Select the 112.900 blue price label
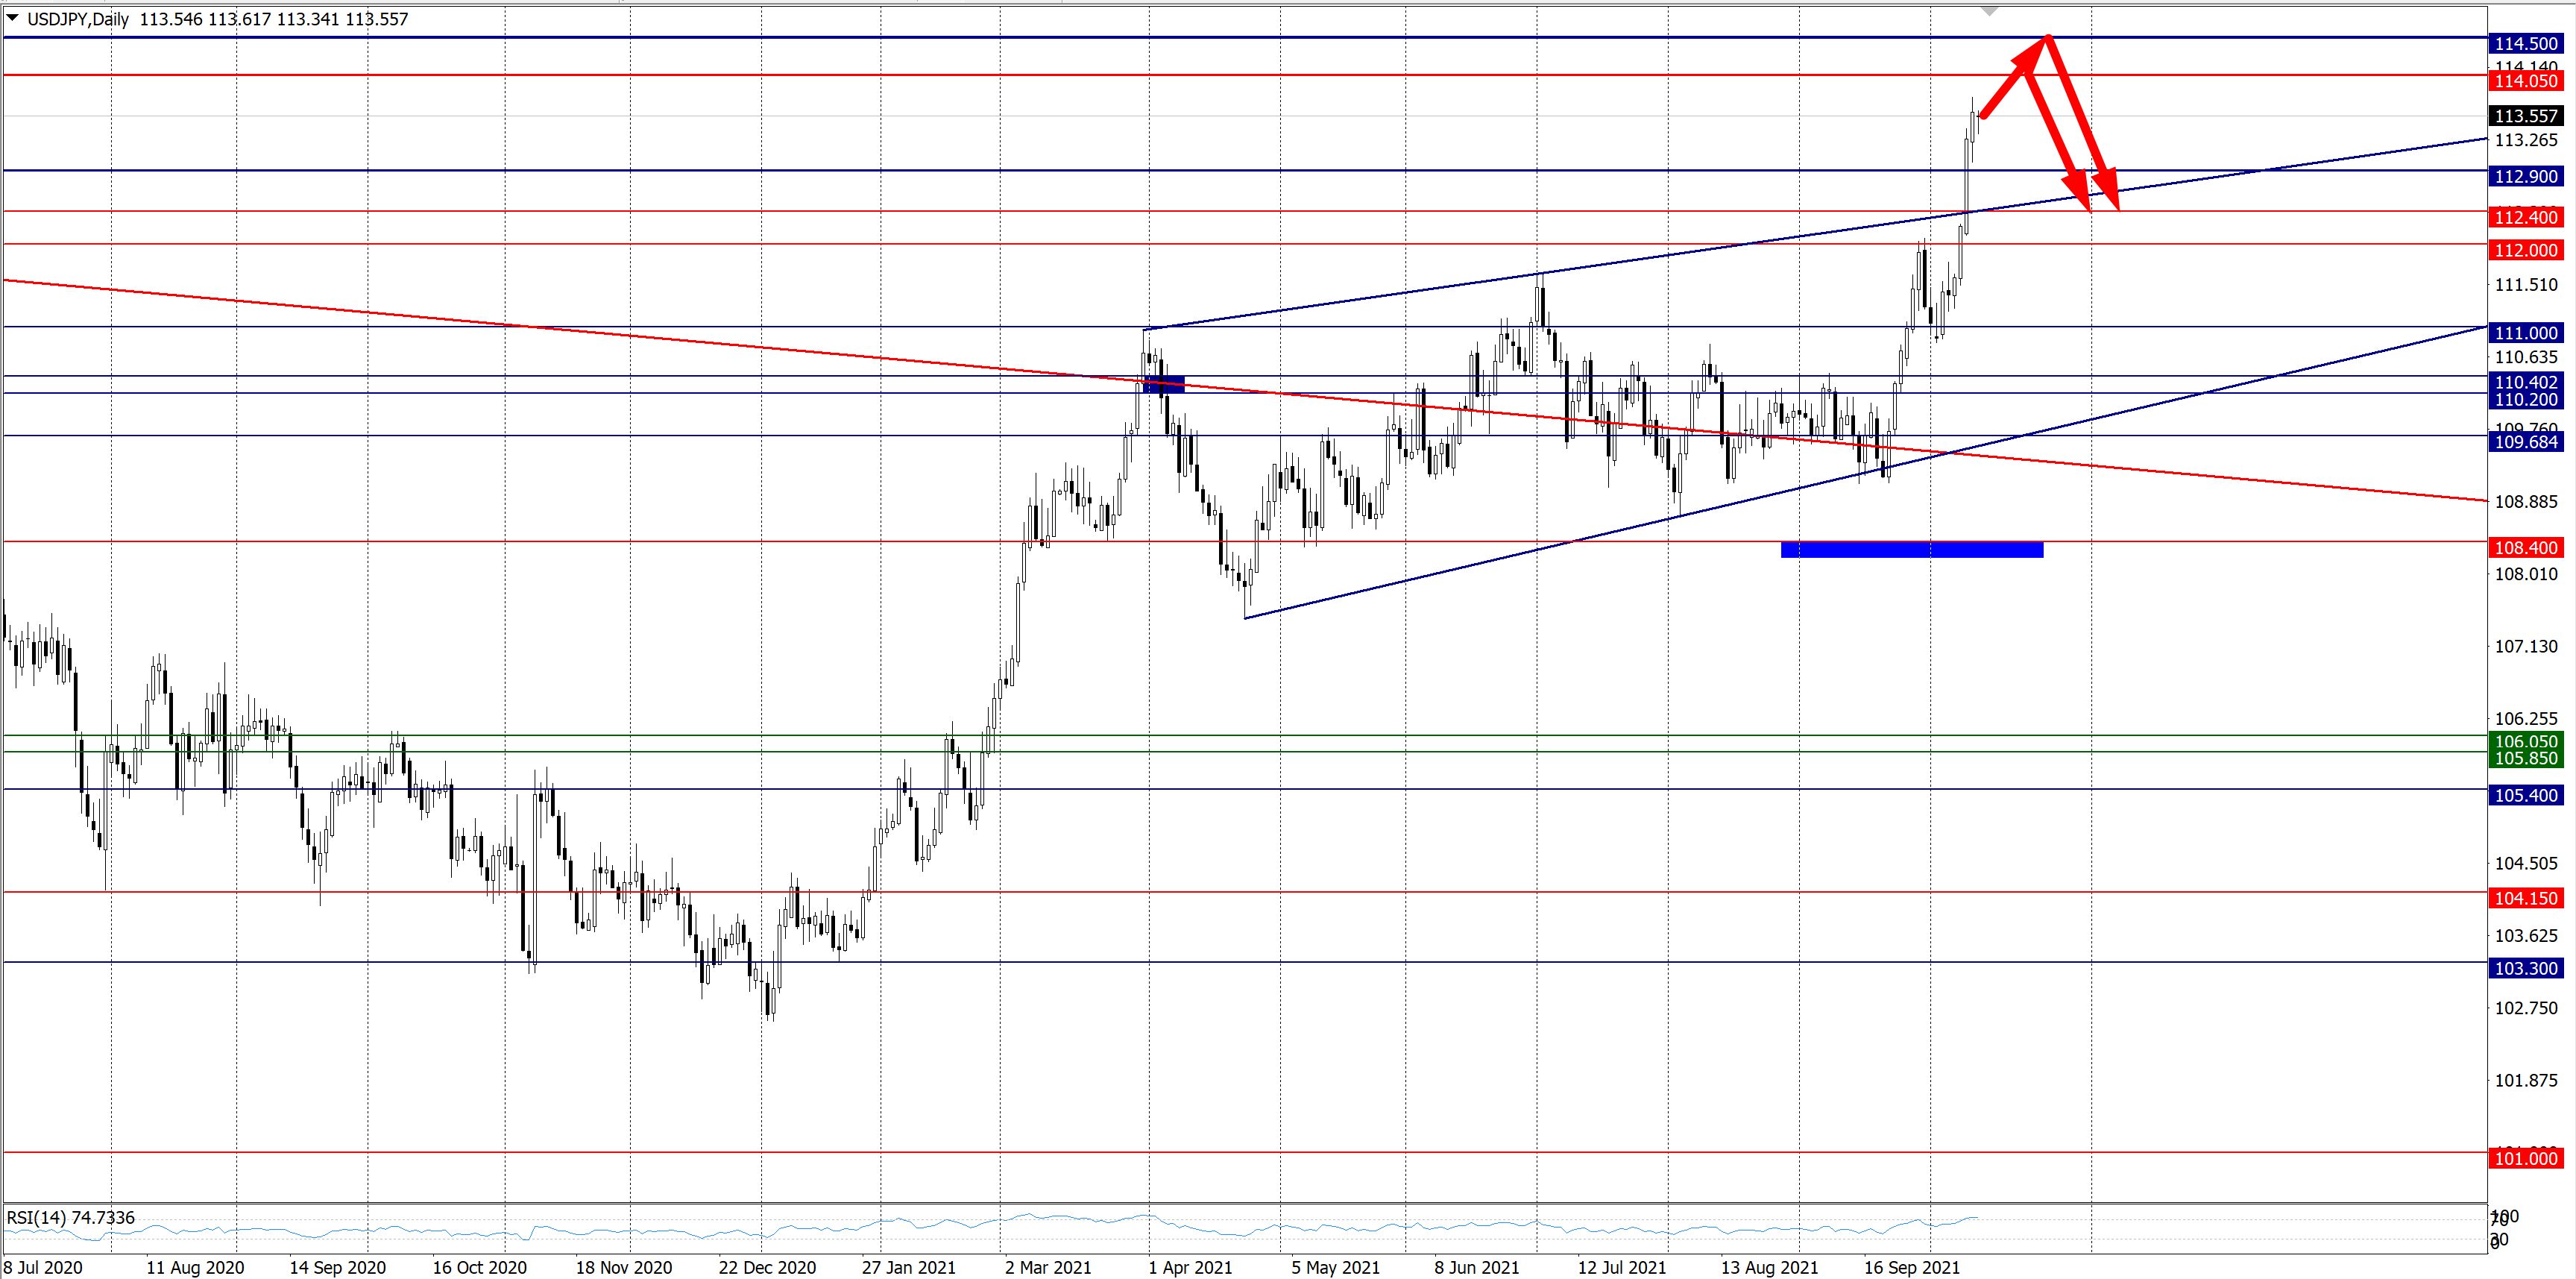The width and height of the screenshot is (2576, 1279). coord(2525,176)
